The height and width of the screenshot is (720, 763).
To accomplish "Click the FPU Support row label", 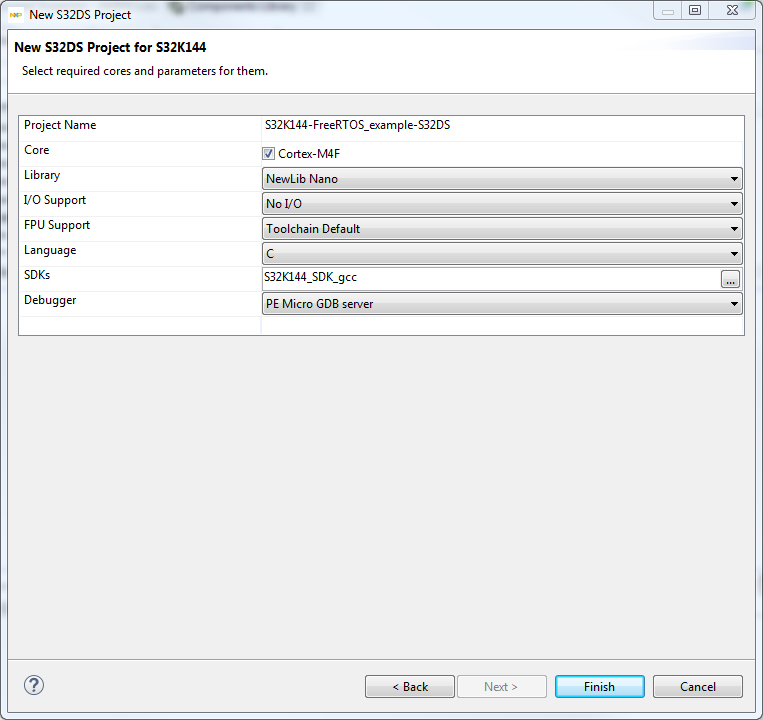I will [x=57, y=225].
